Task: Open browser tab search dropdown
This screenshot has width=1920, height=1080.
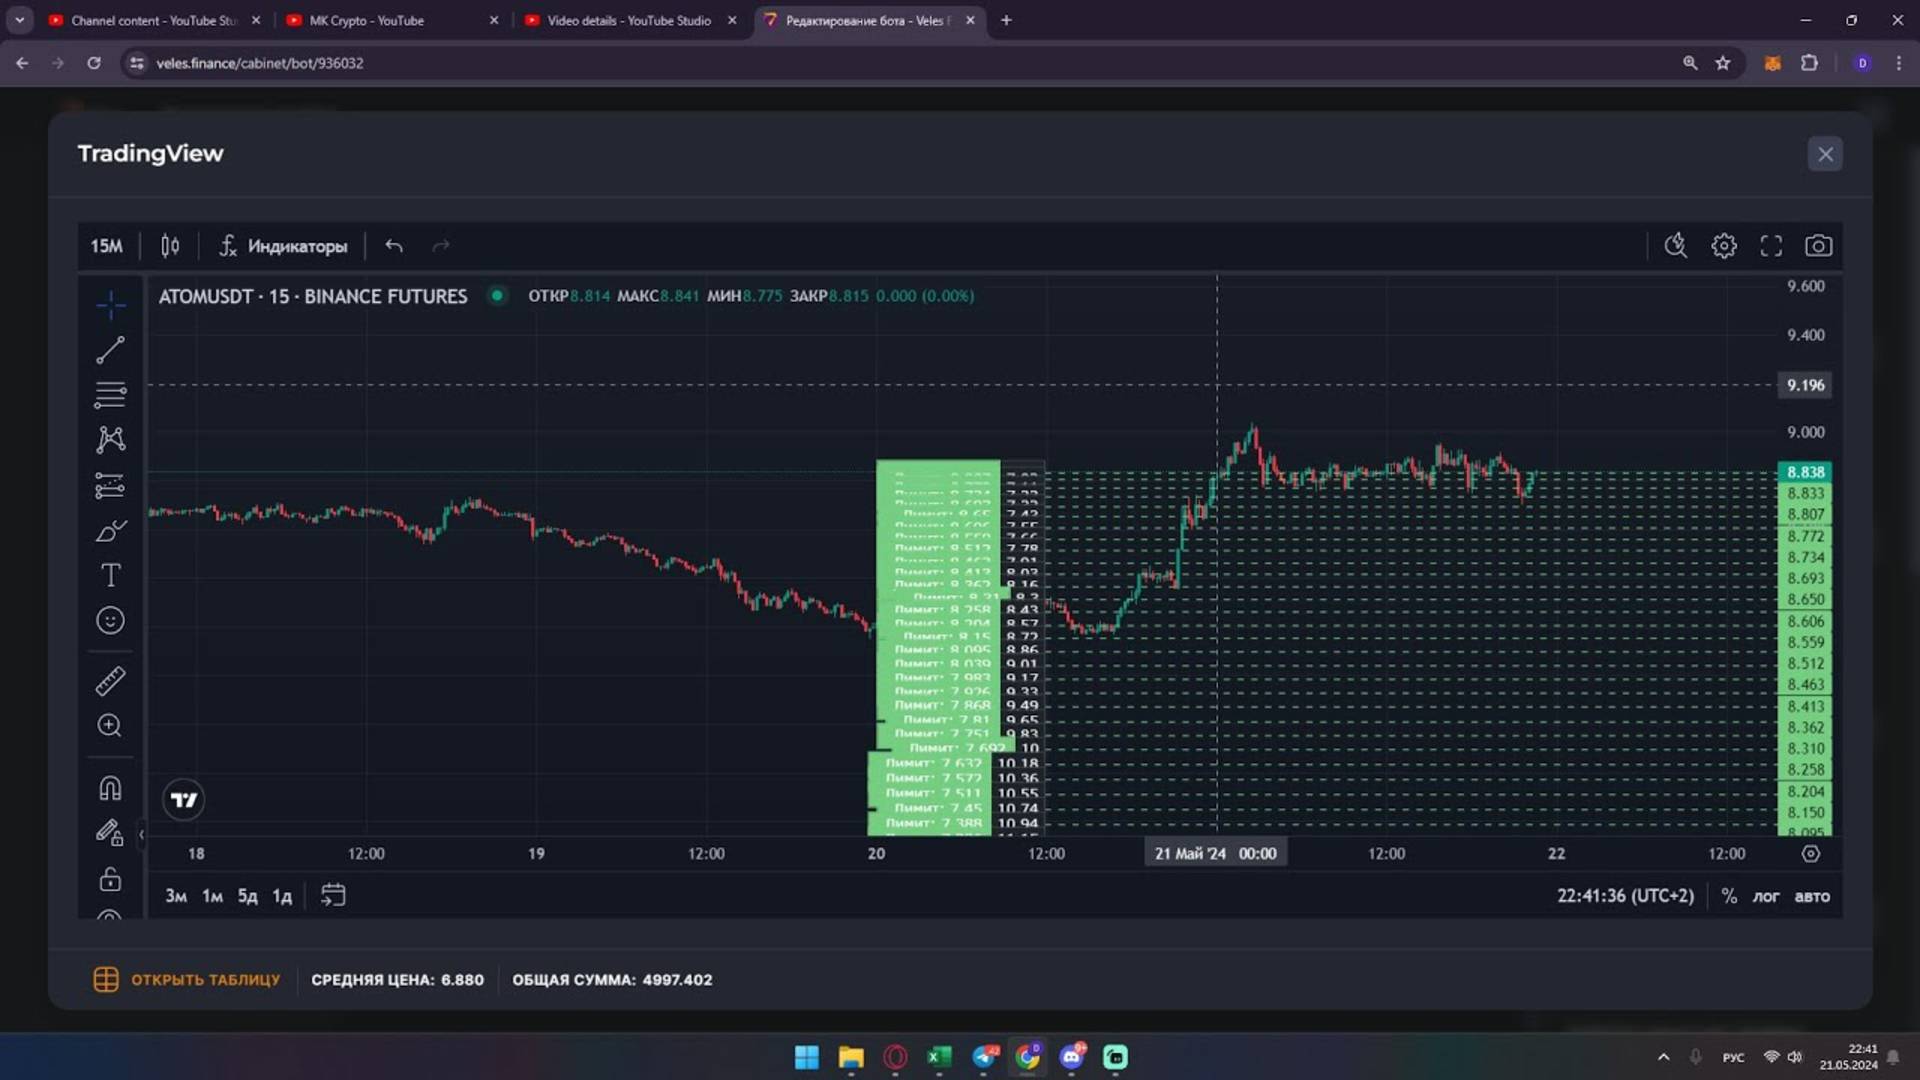Action: pyautogui.click(x=19, y=20)
